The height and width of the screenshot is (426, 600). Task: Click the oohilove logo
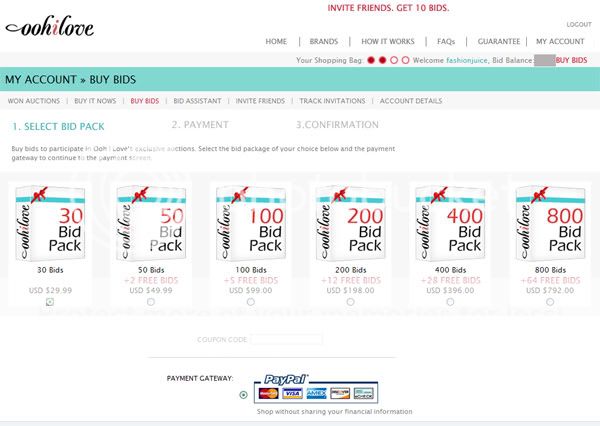(50, 27)
